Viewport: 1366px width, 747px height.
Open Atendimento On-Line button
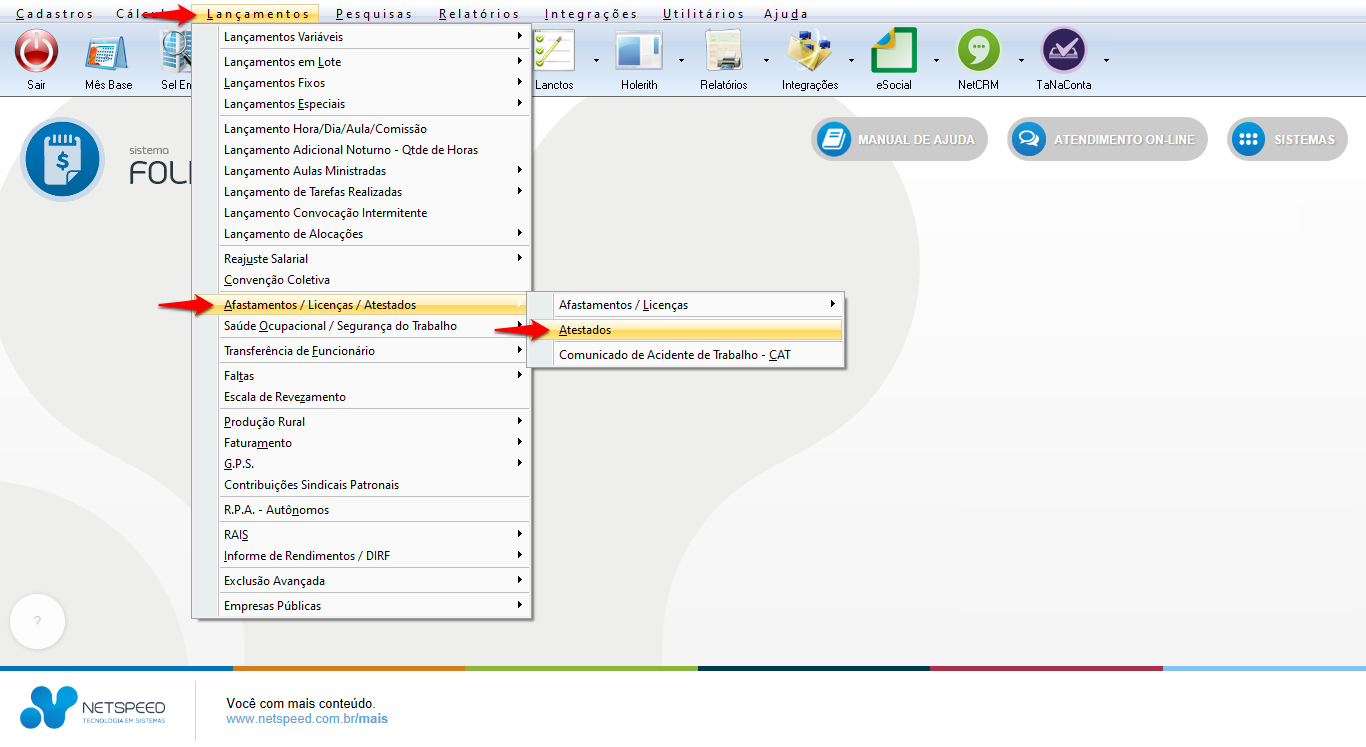tap(1108, 140)
